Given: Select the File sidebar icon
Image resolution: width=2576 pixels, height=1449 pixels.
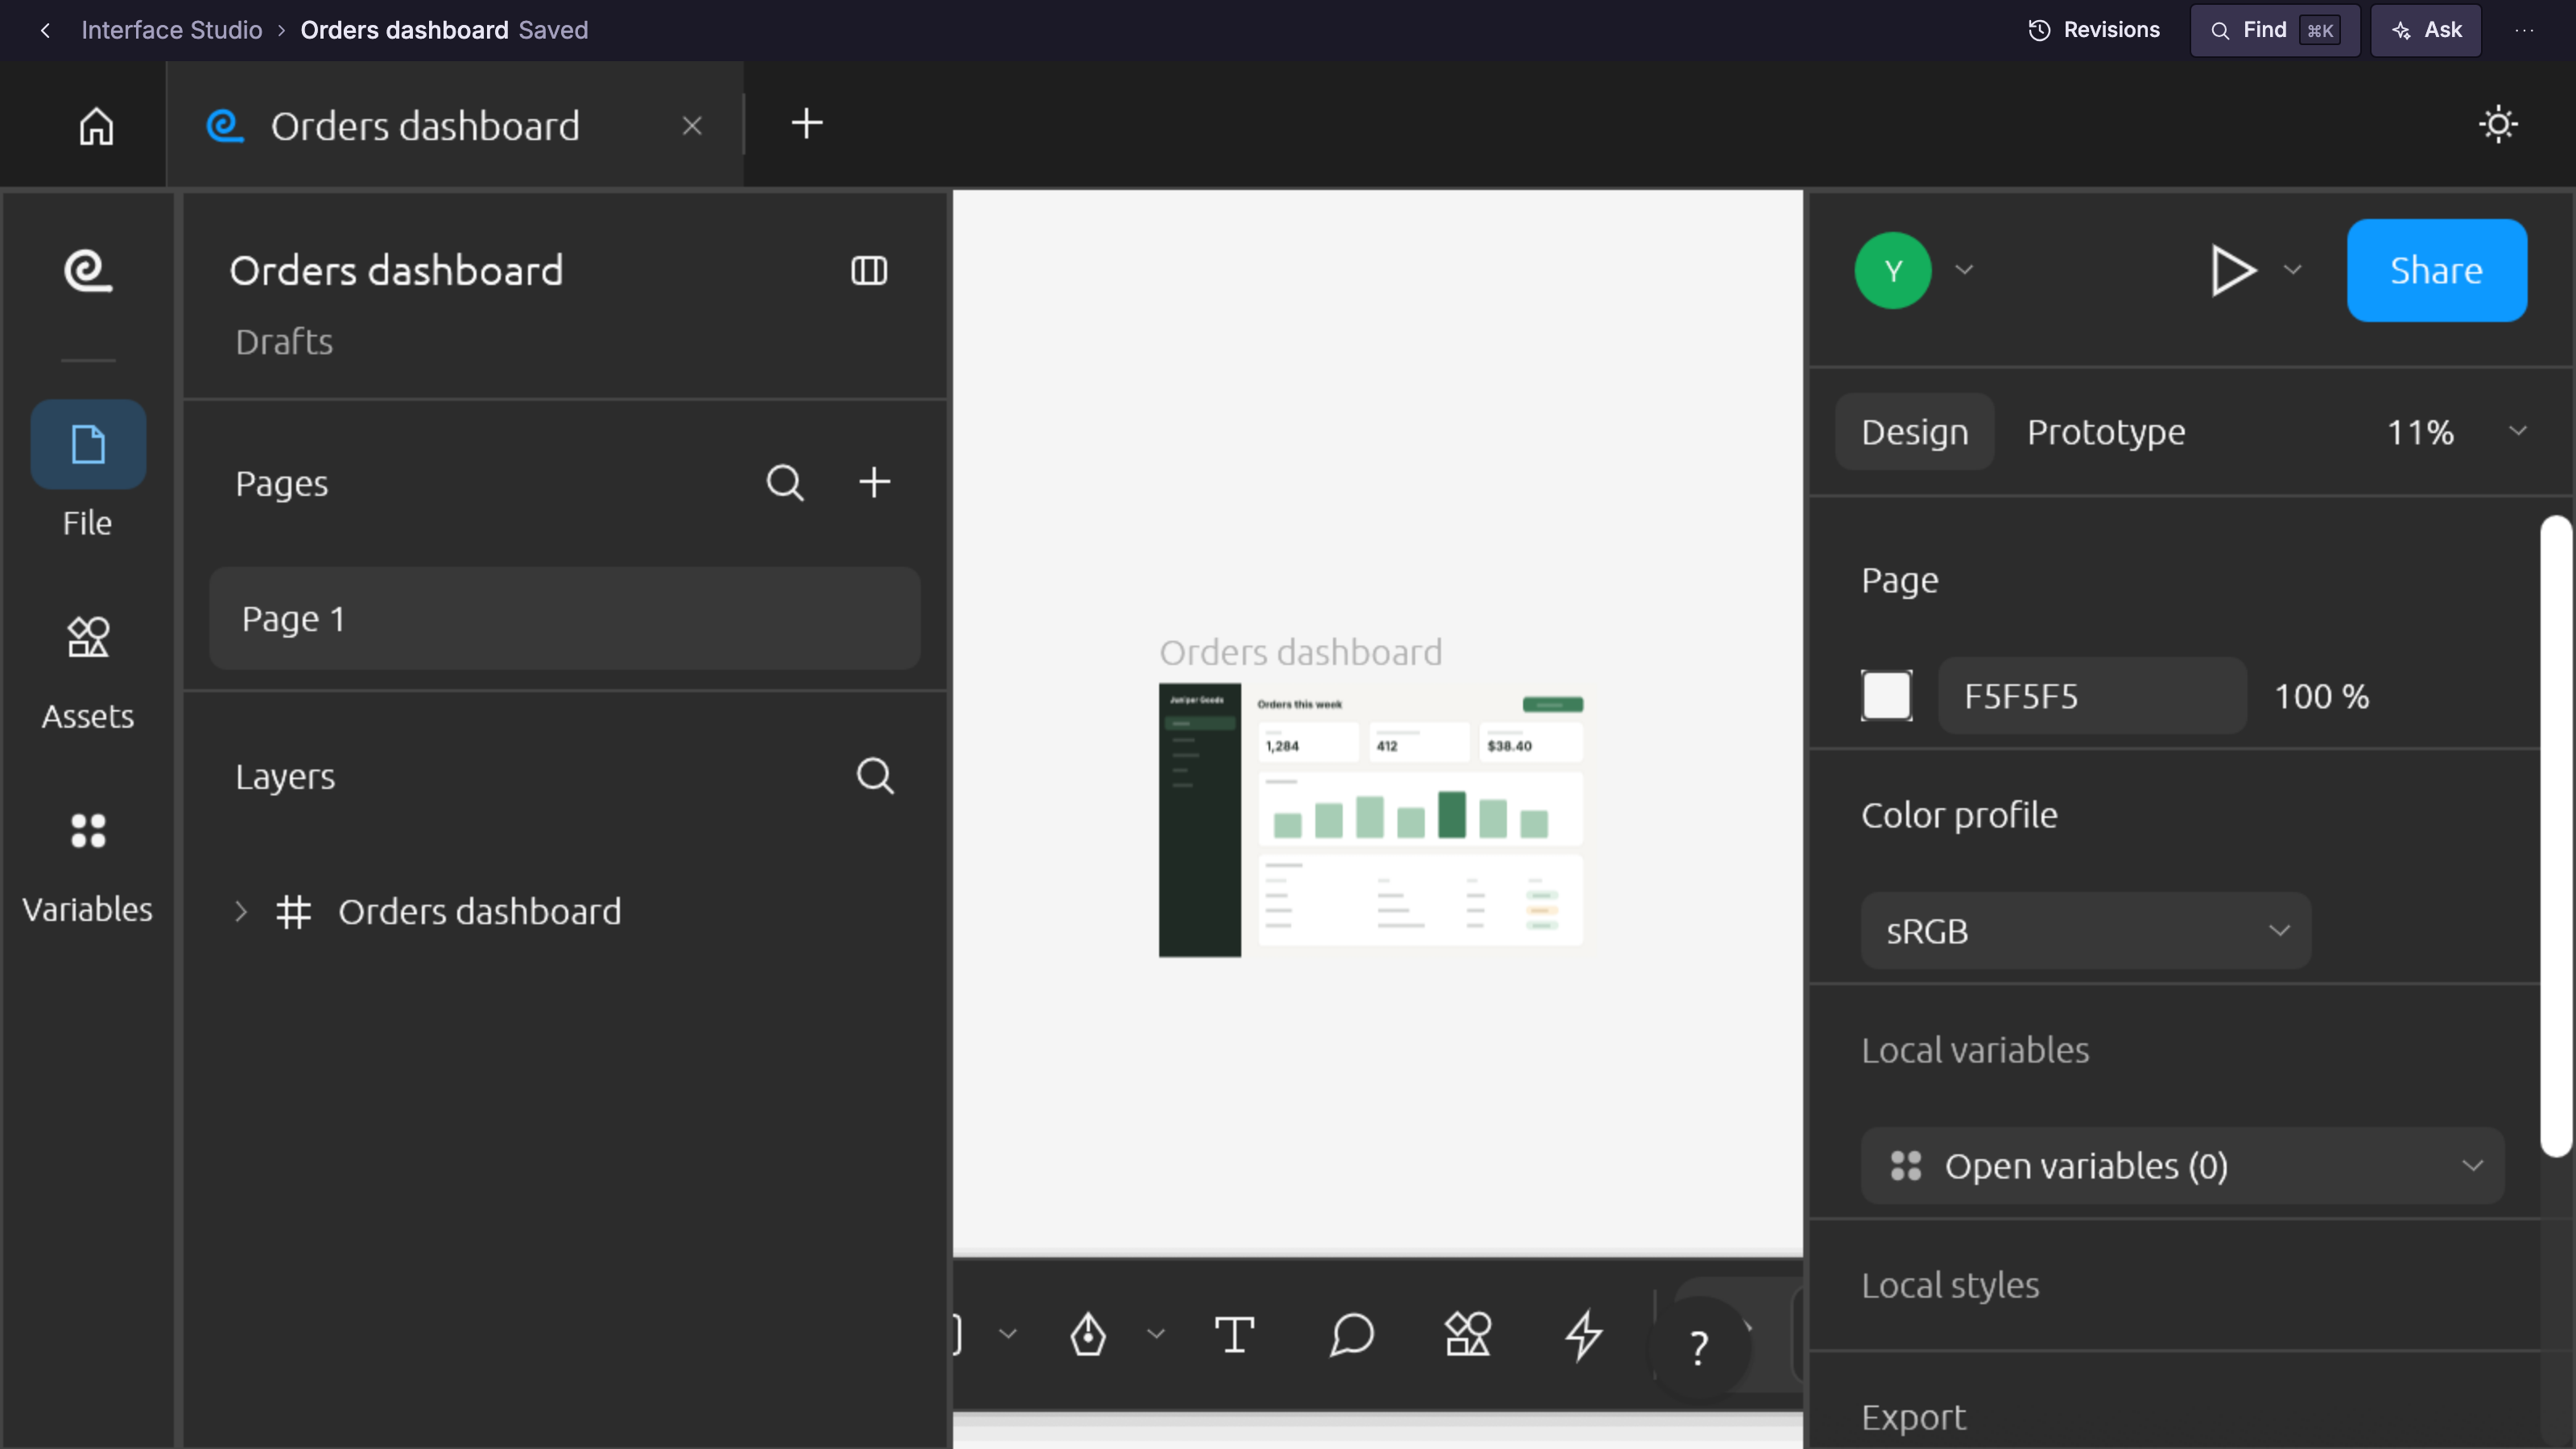Looking at the screenshot, I should pyautogui.click(x=88, y=444).
